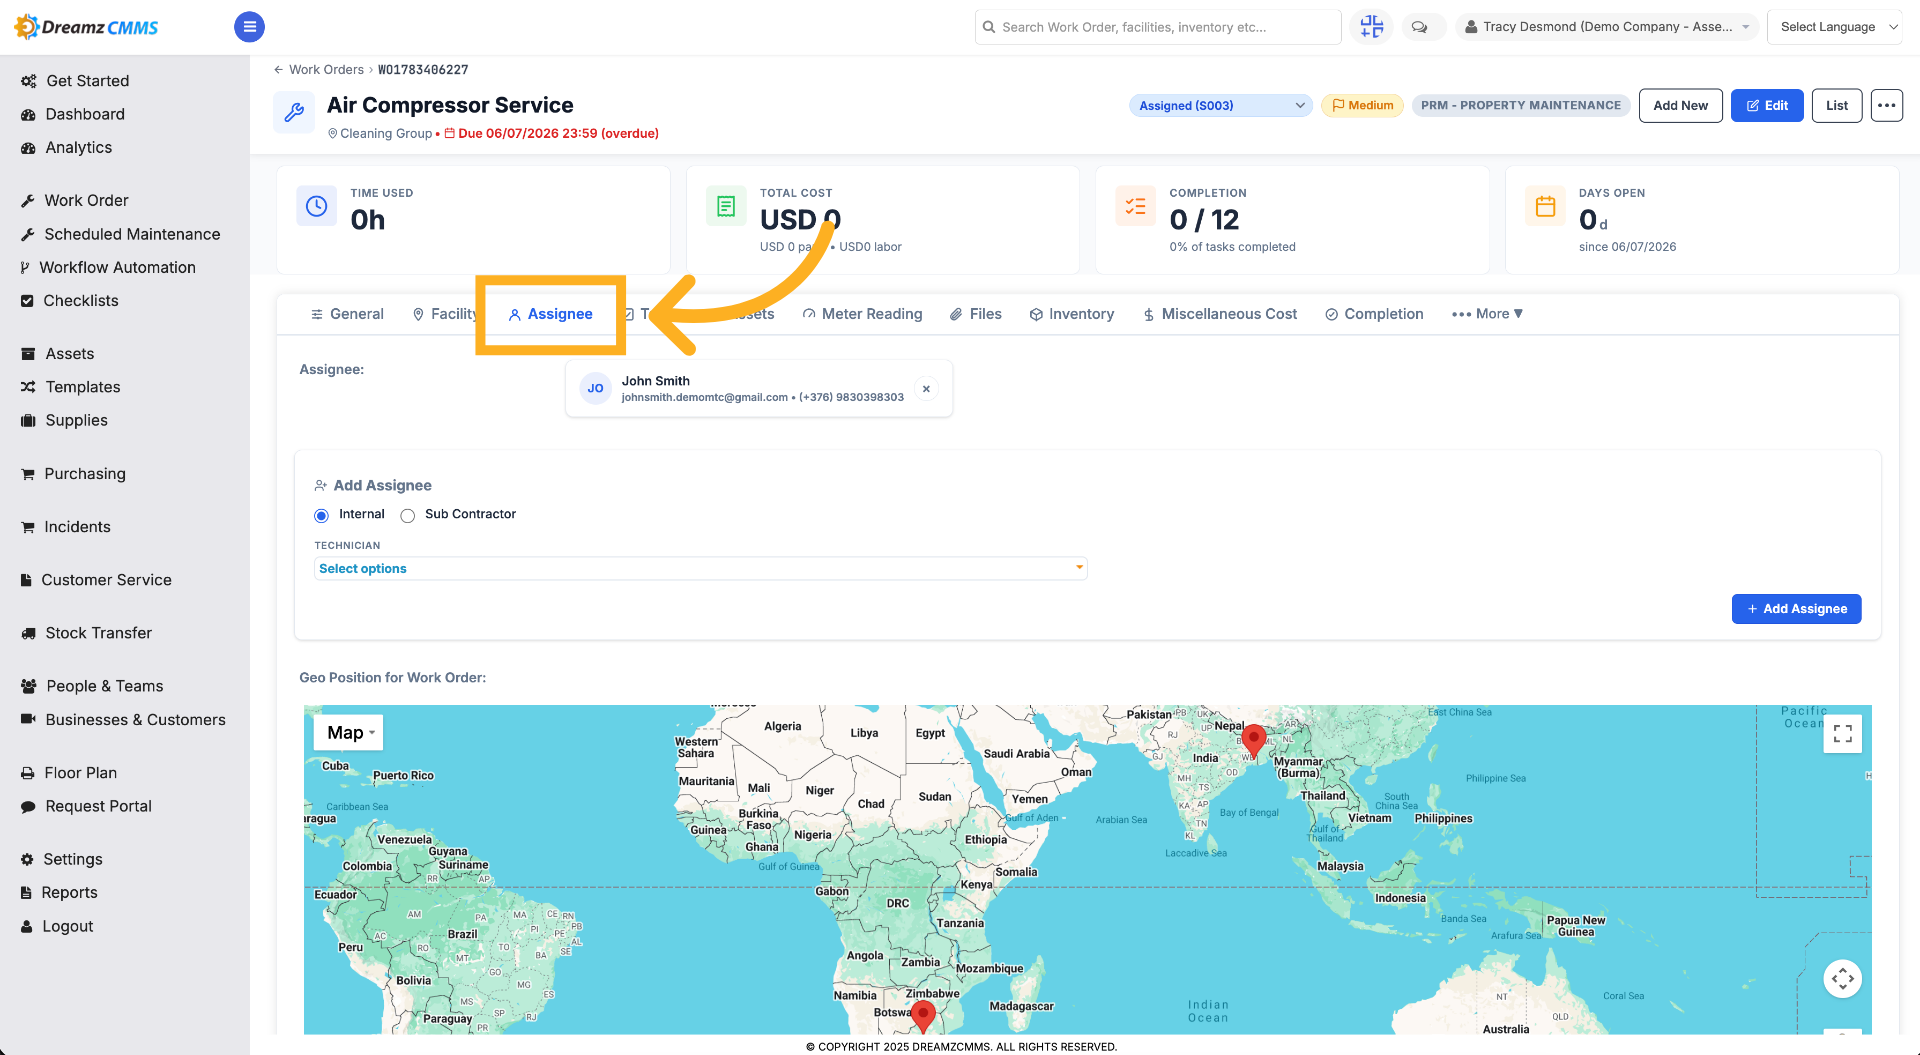
Task: Click the JO avatar of John Smith
Action: [x=595, y=389]
